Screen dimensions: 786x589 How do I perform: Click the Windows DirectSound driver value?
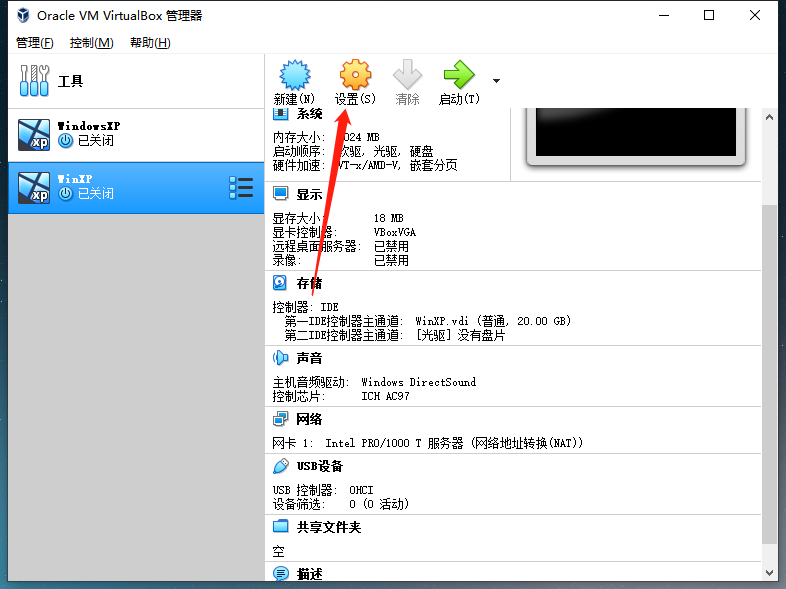coord(419,382)
